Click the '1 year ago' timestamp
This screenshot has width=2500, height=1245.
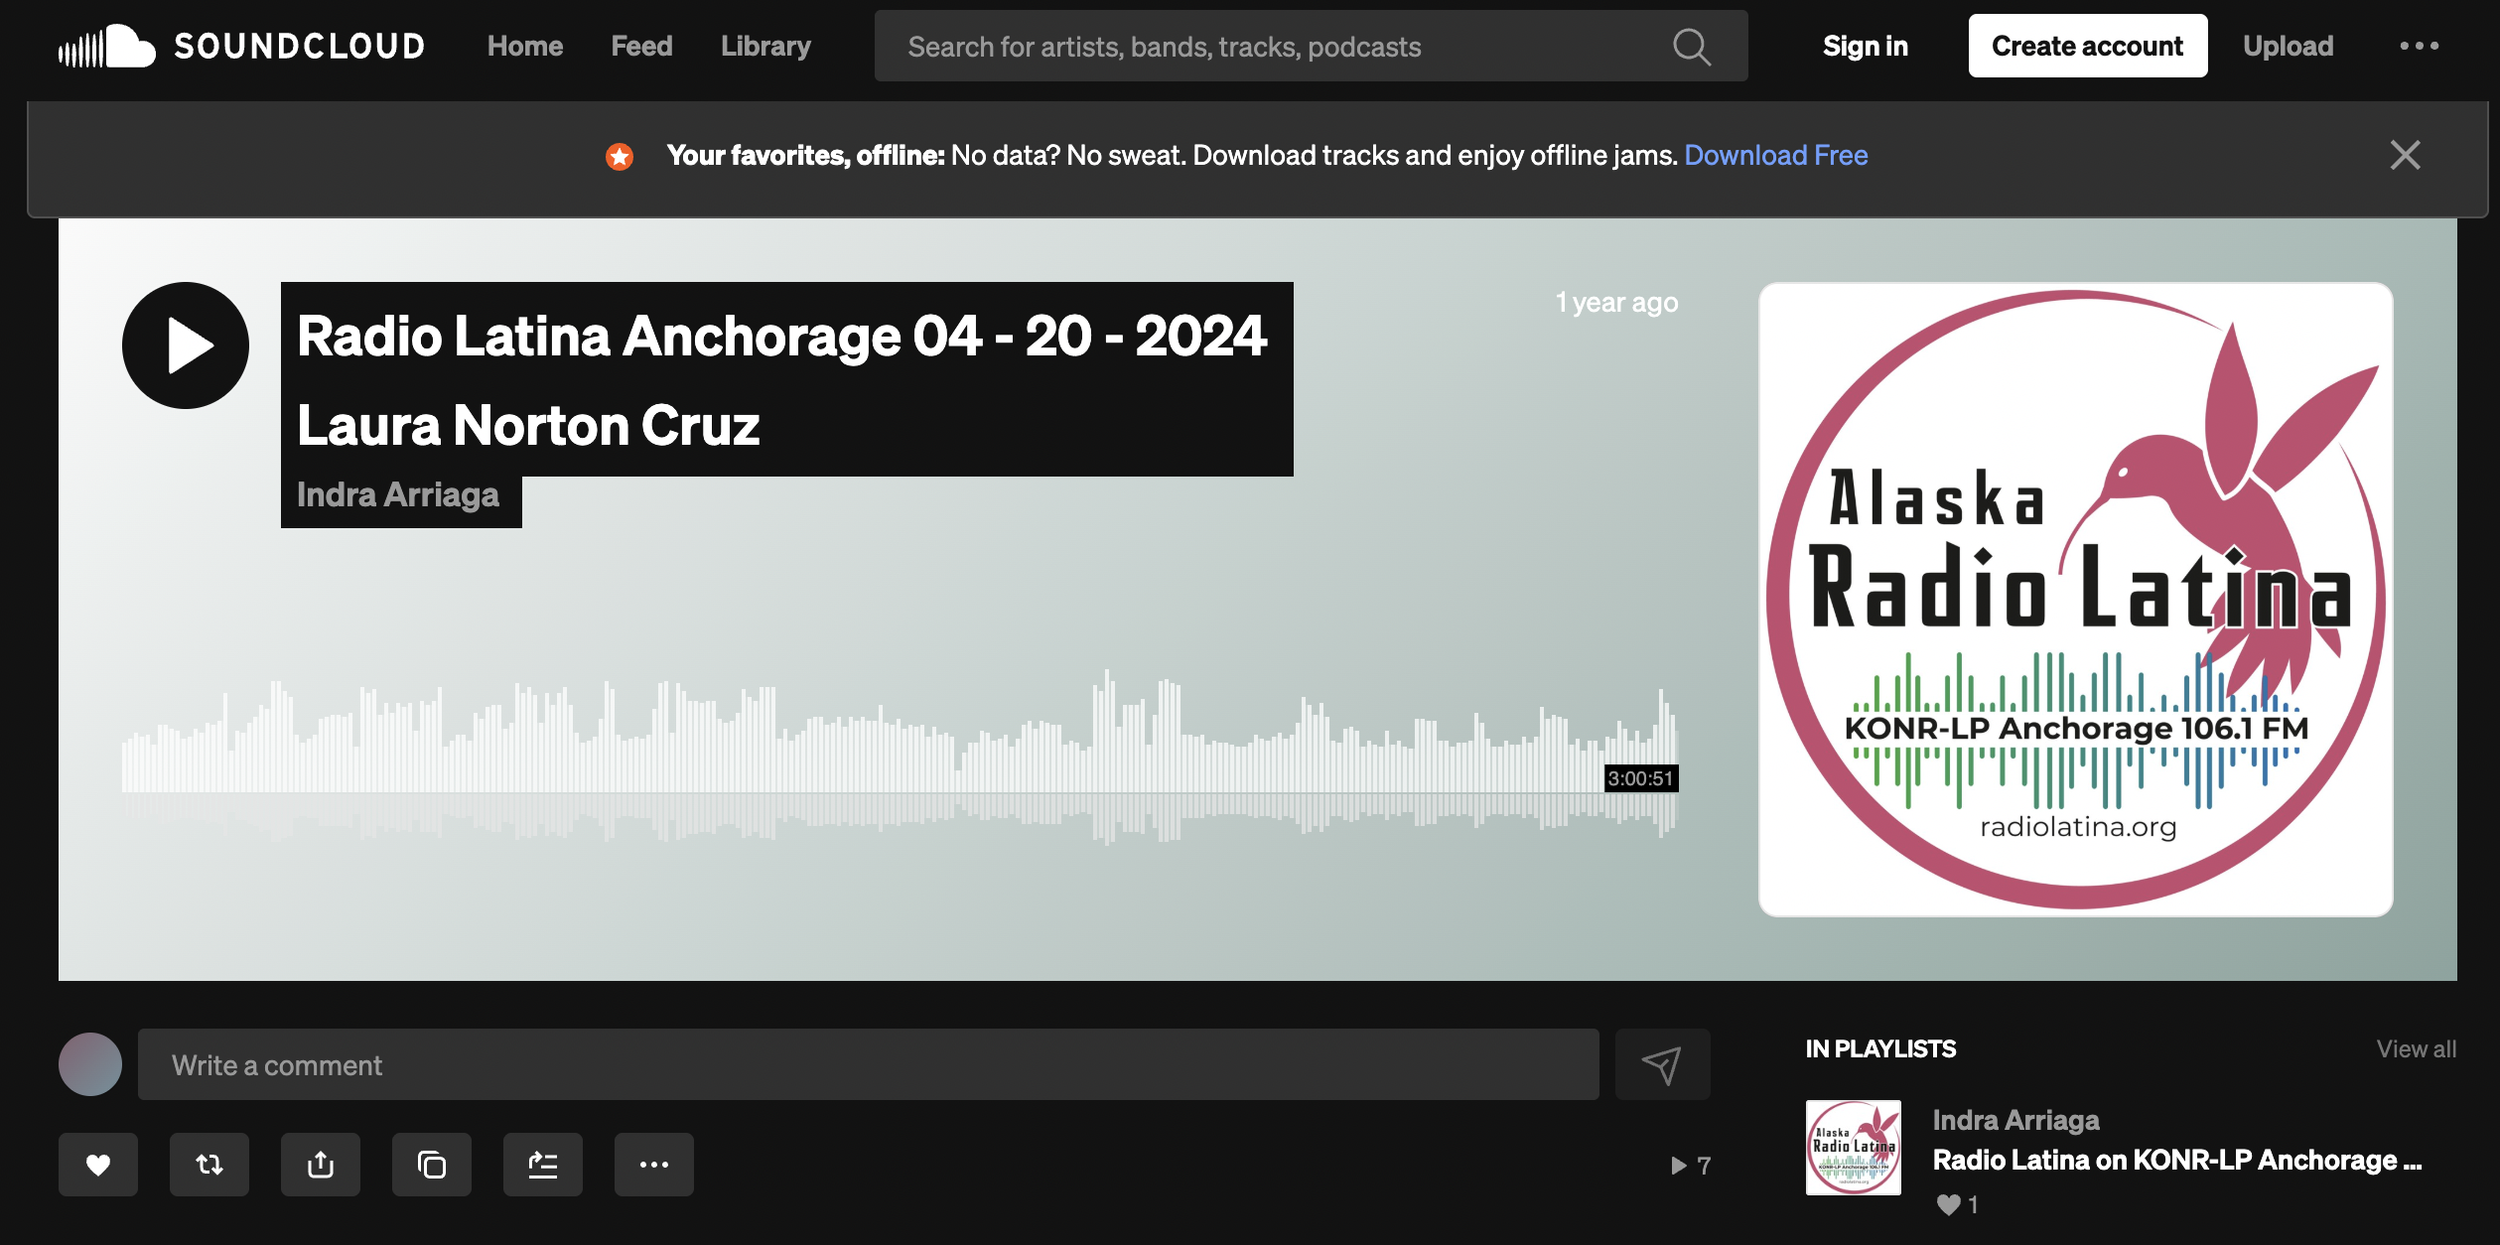click(x=1617, y=302)
